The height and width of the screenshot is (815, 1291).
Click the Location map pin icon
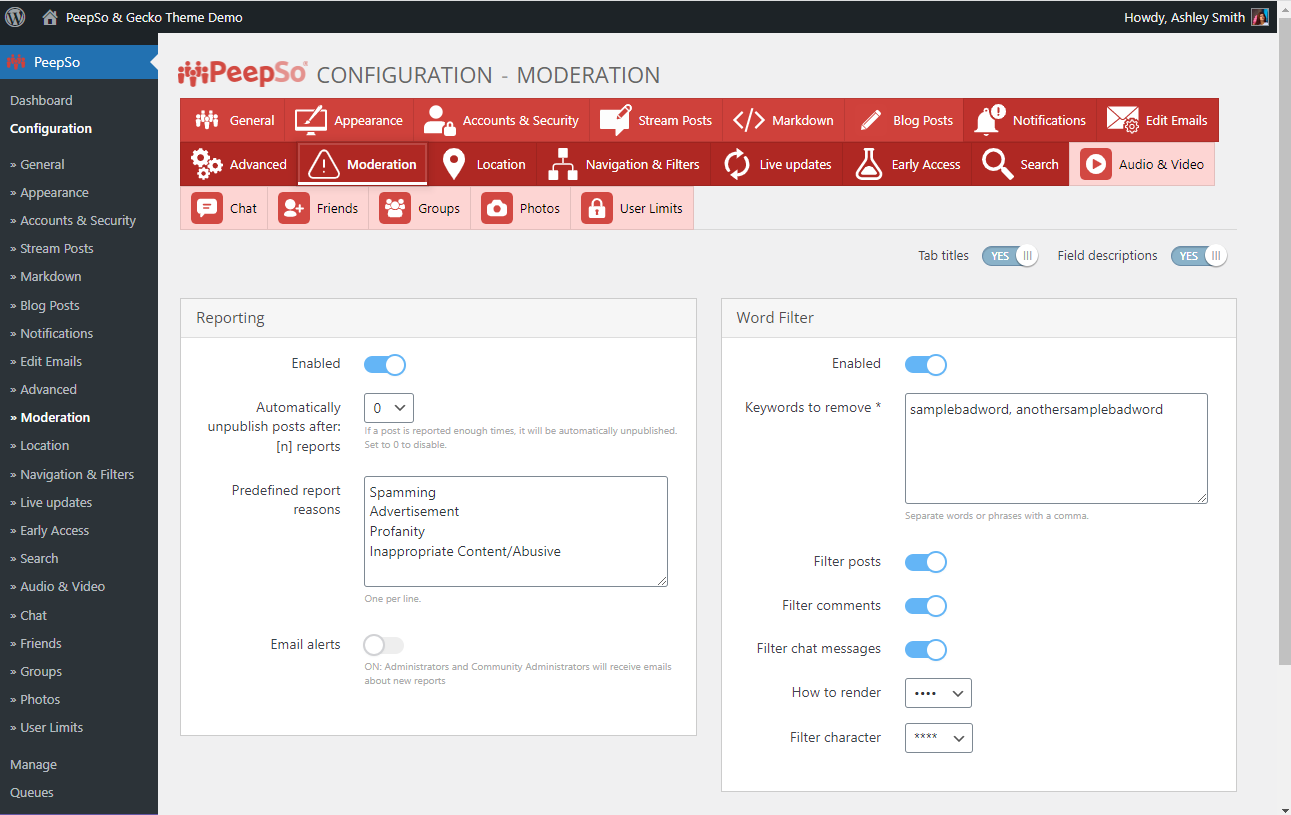point(454,164)
